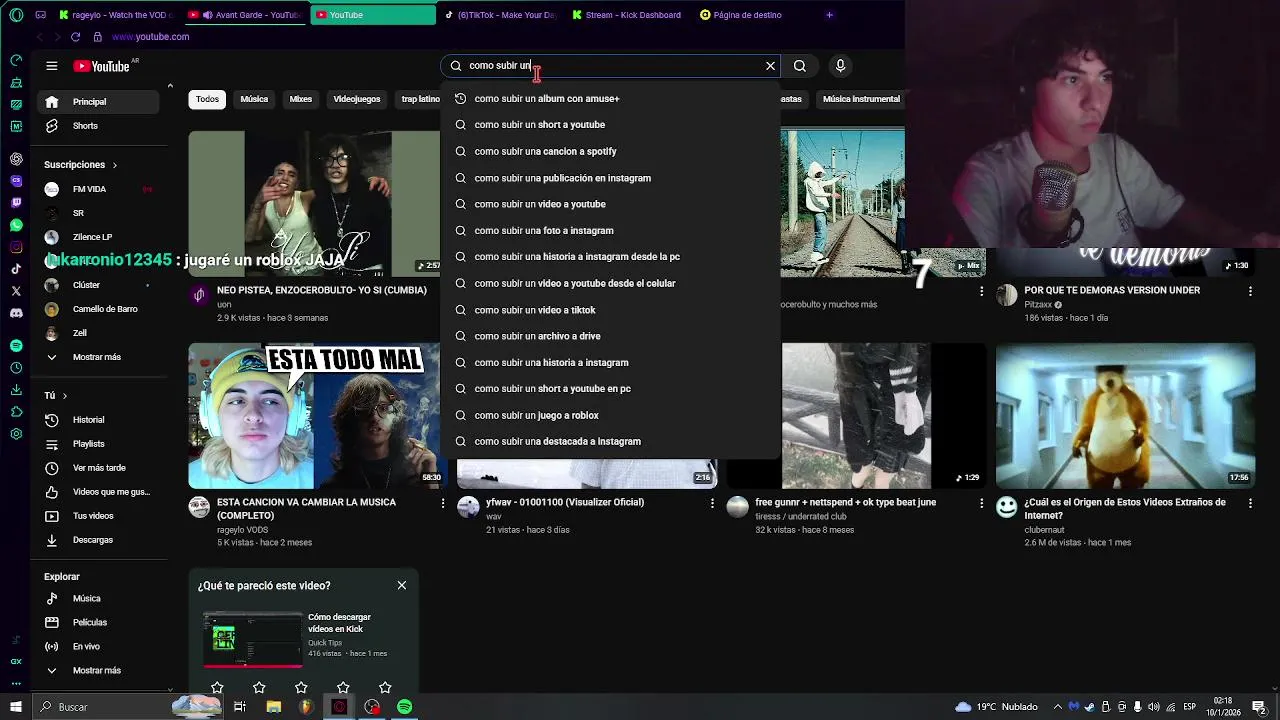Open new browser tab with plus

pyautogui.click(x=829, y=15)
